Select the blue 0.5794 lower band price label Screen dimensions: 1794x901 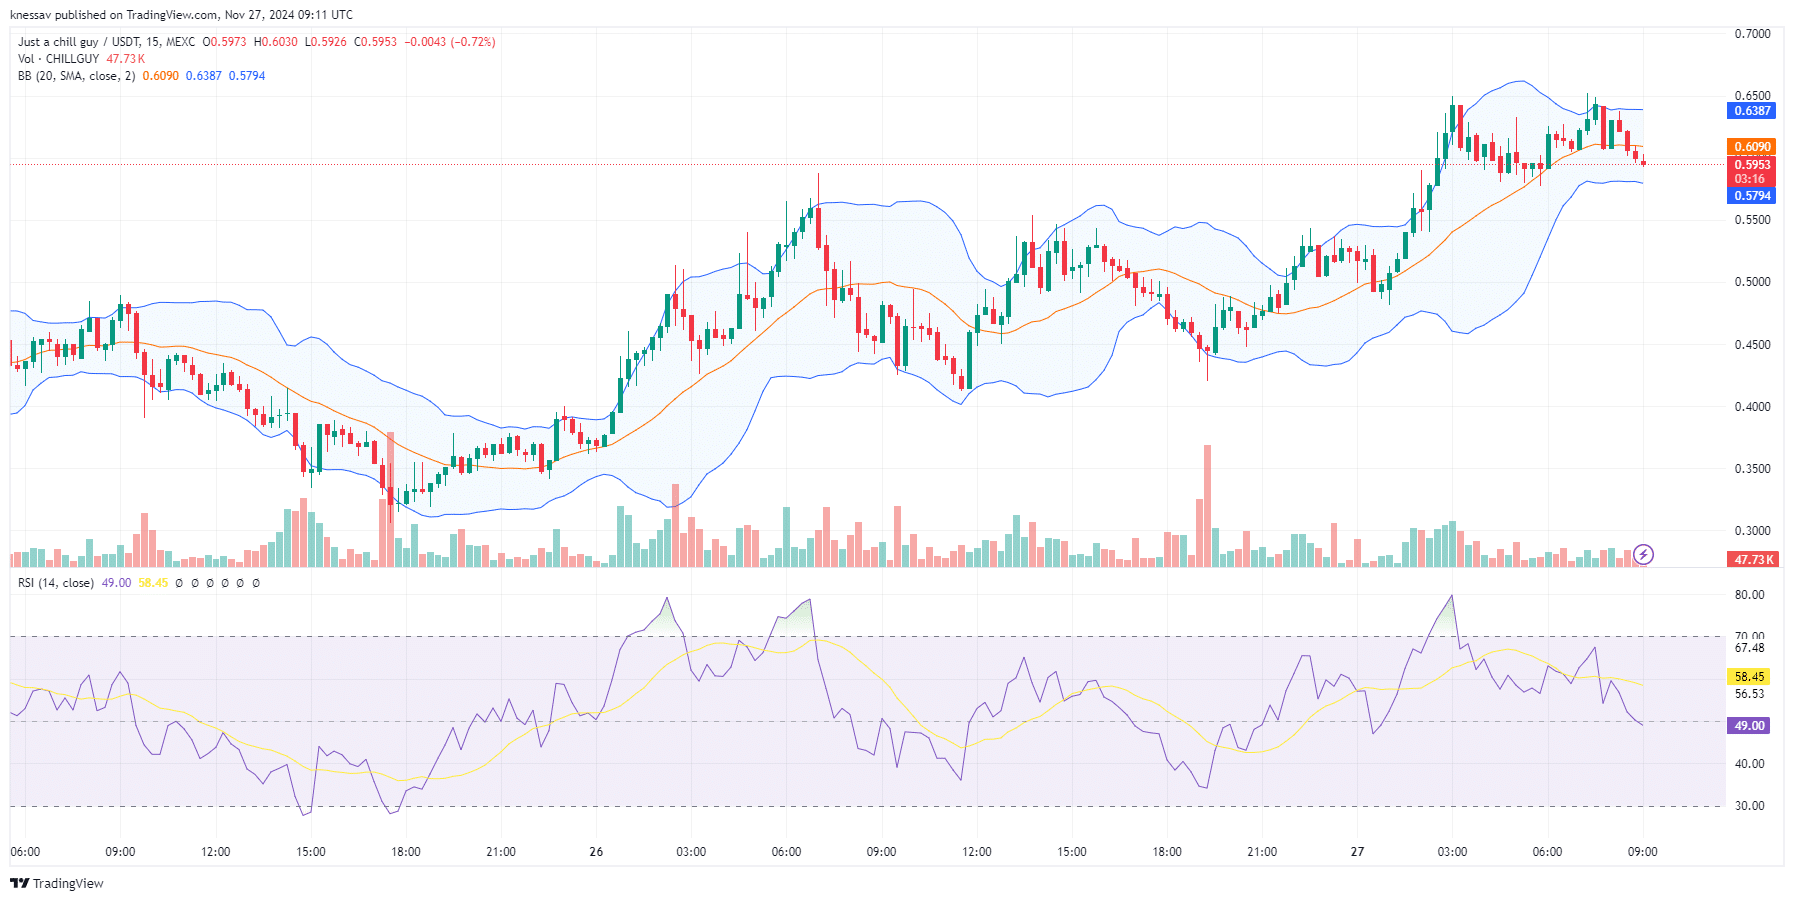tap(1752, 196)
